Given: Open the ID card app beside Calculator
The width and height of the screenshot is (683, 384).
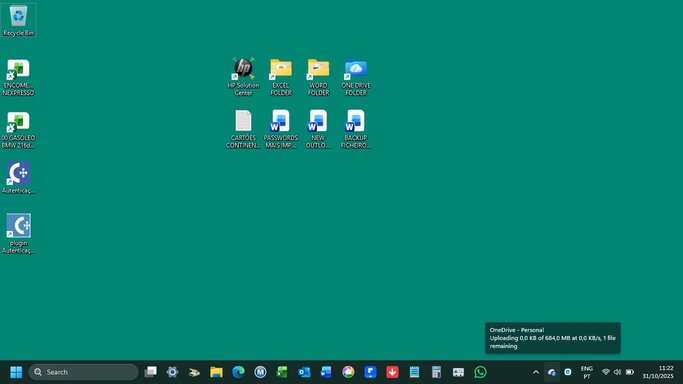Looking at the screenshot, I should [458, 372].
